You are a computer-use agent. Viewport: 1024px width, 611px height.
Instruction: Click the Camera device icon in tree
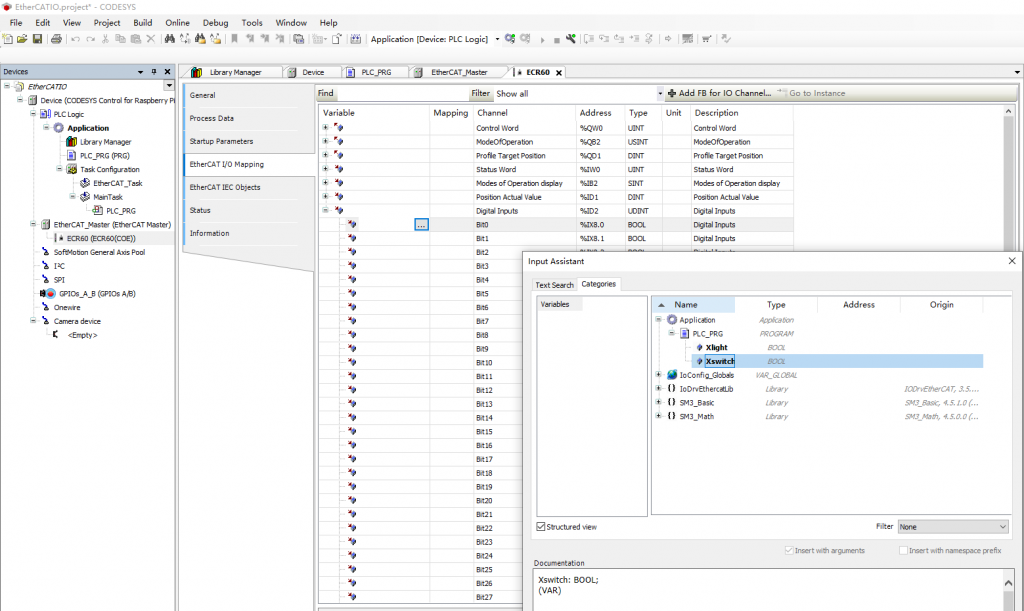(x=46, y=321)
